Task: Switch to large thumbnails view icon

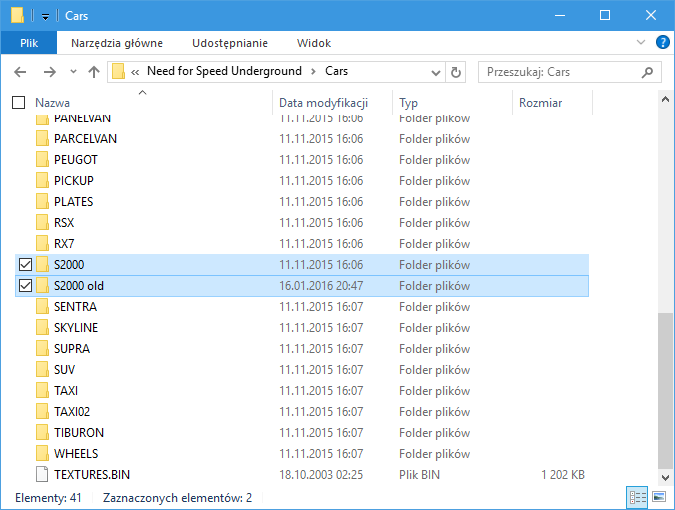Action: tap(659, 497)
